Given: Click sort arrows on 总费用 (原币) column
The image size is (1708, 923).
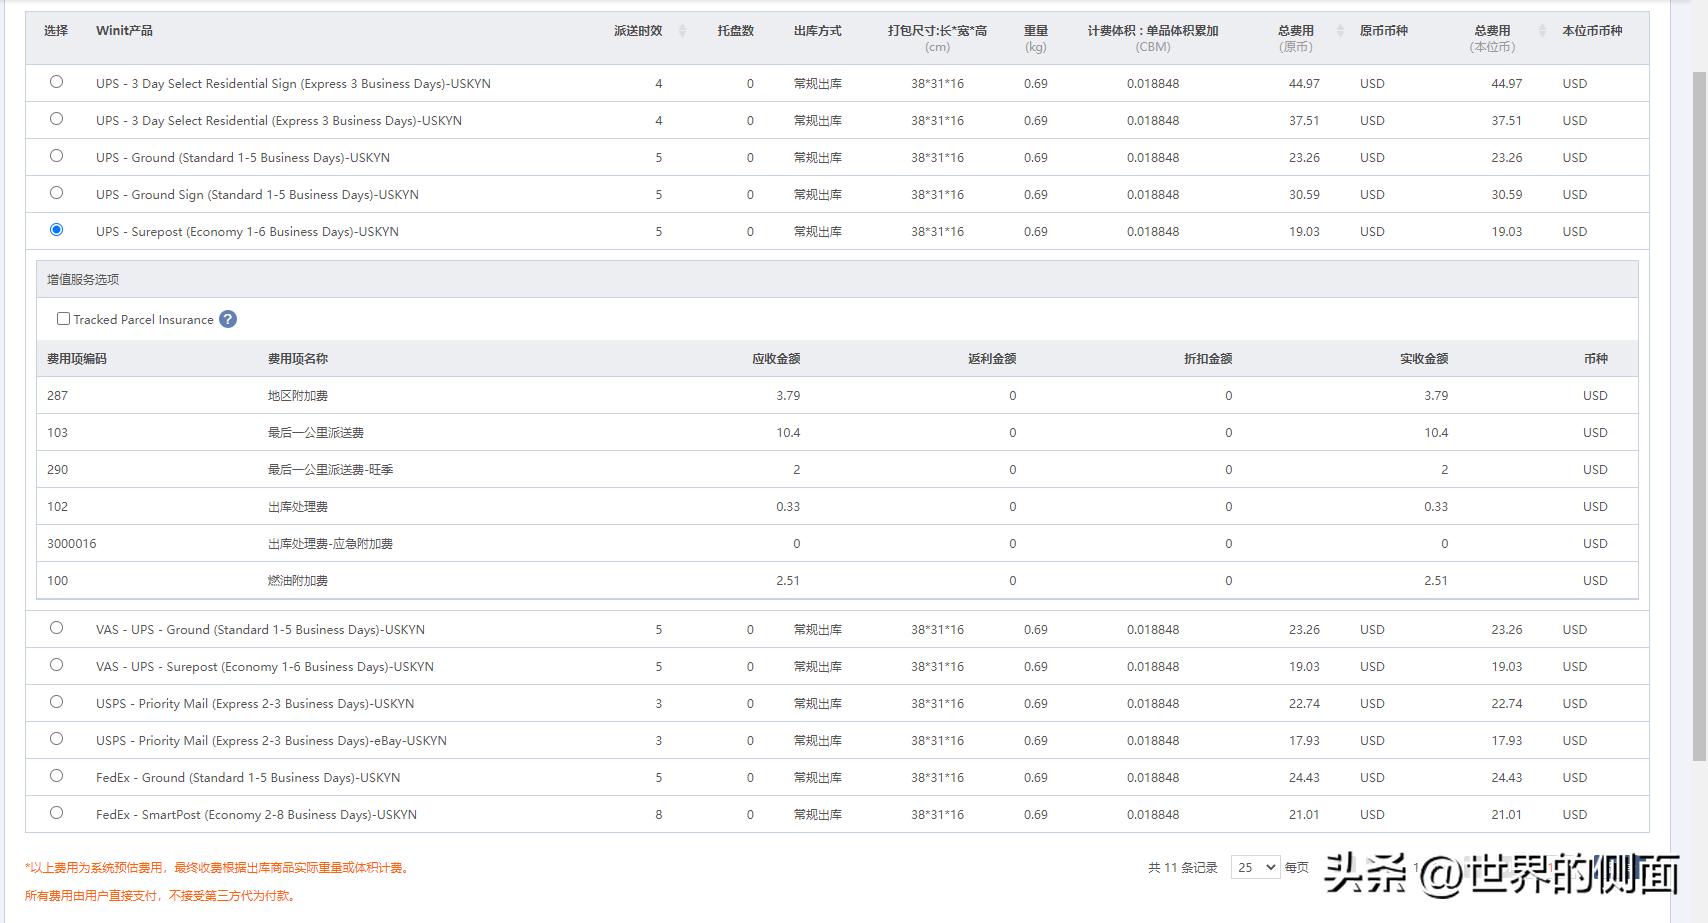Looking at the screenshot, I should point(1340,31).
